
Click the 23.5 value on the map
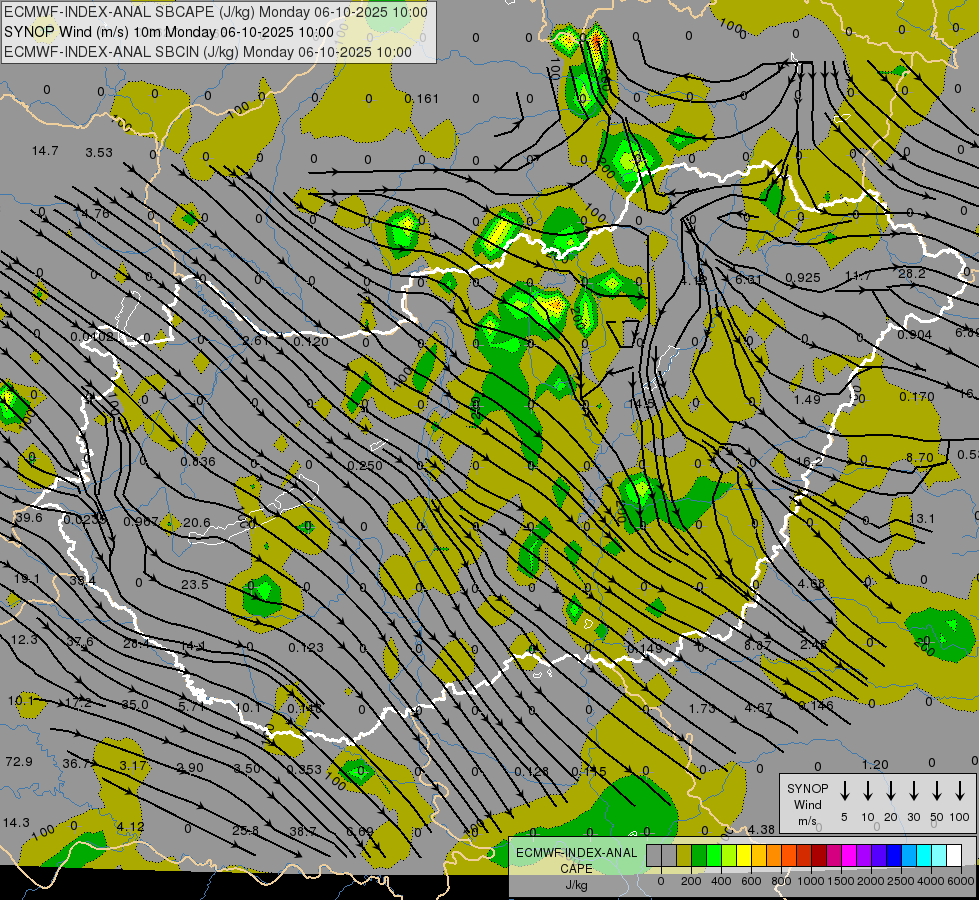click(x=195, y=585)
